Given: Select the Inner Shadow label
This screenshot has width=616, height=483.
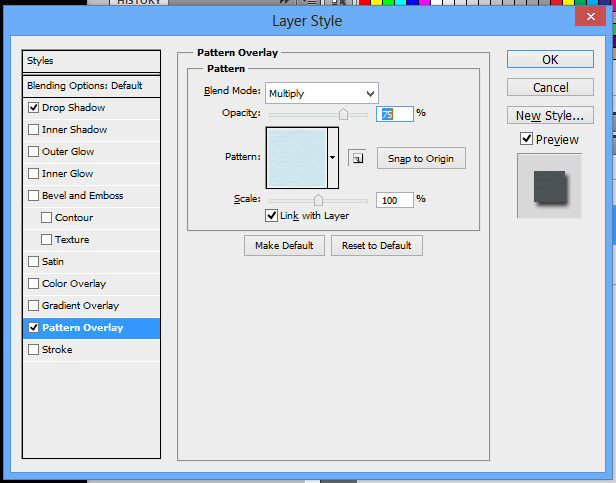Looking at the screenshot, I should point(74,130).
